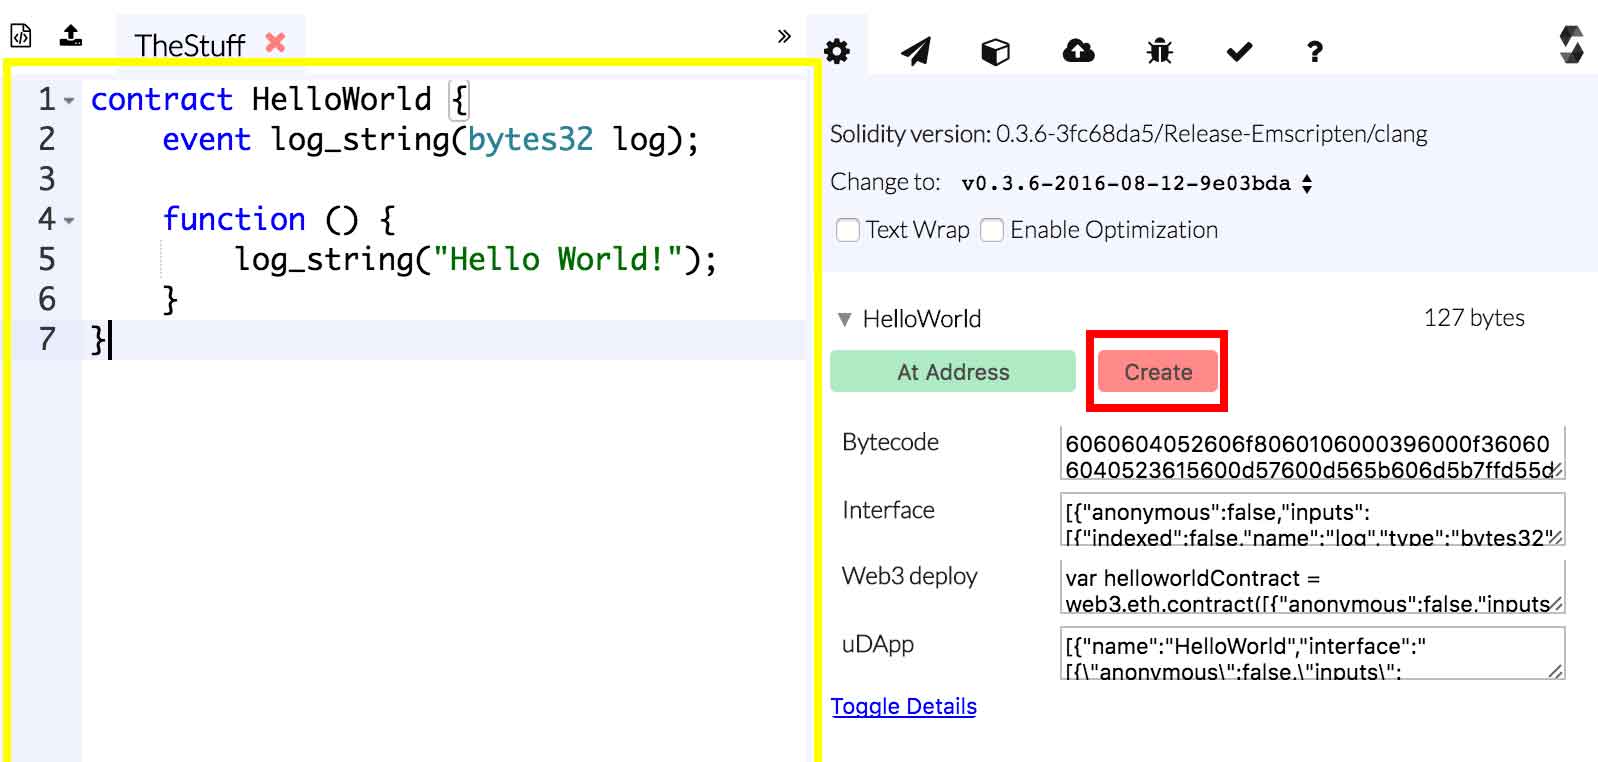Screen dimensions: 1598x762
Task: Close the TheStuff tab with red X
Action: (275, 42)
